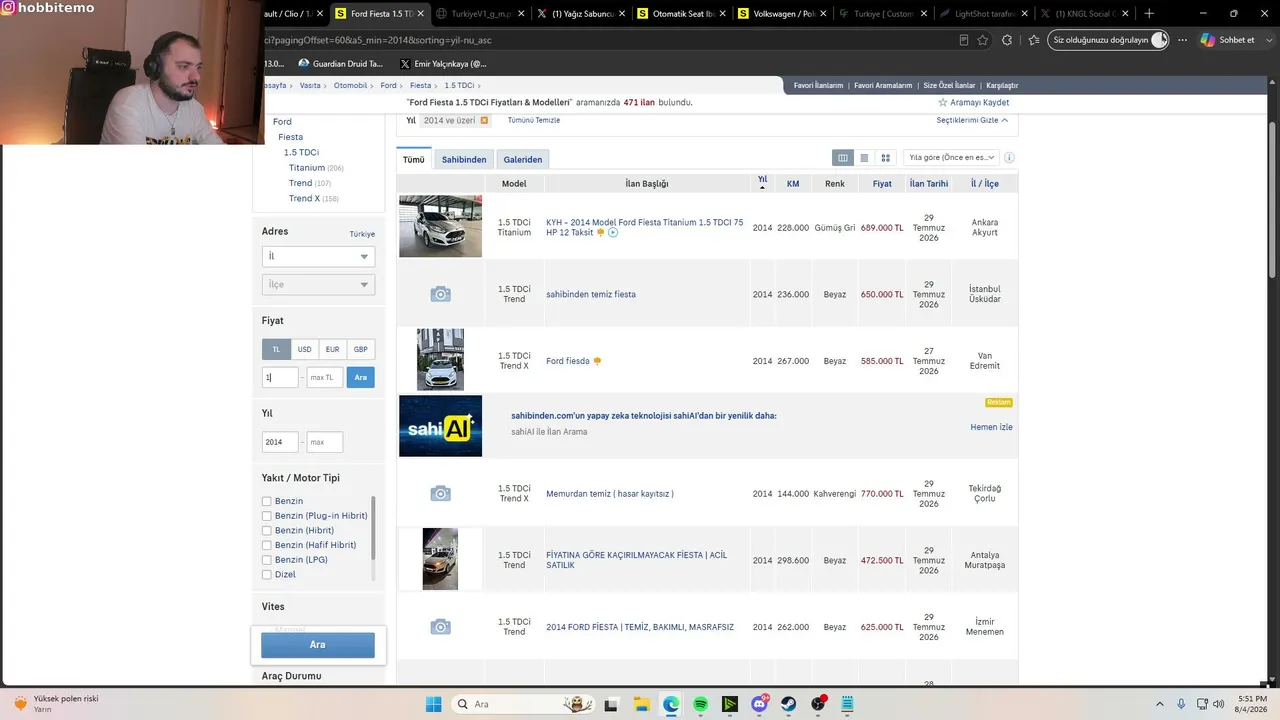
Task: Open the browser reader view icon
Action: tap(963, 40)
